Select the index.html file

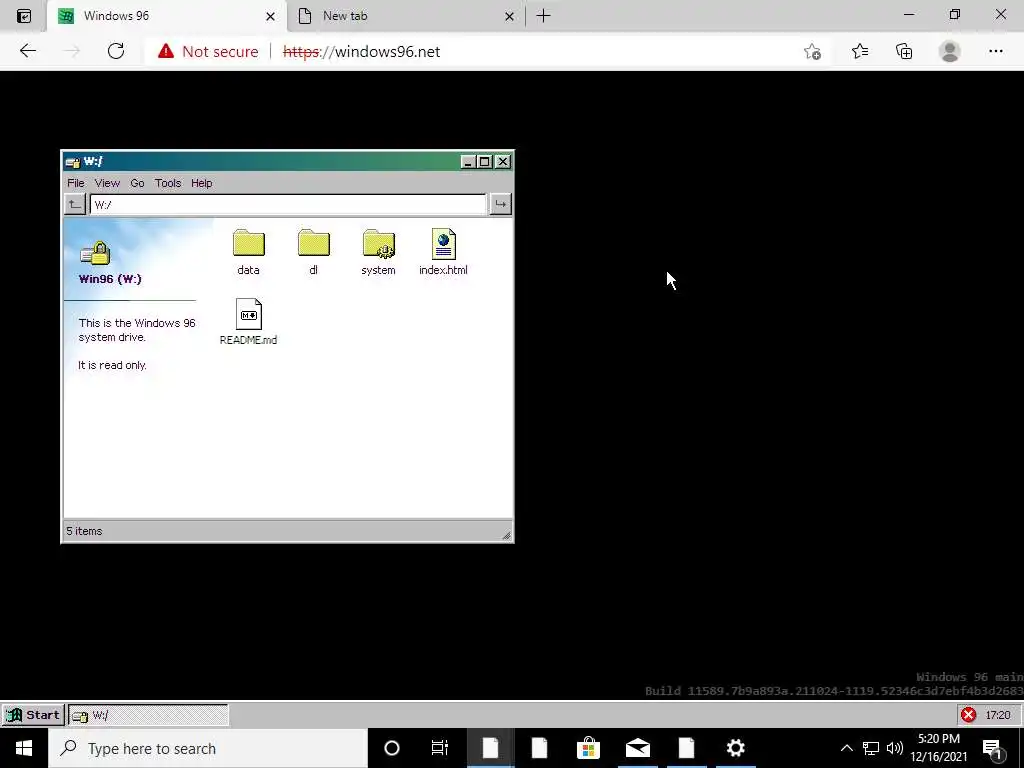point(443,251)
